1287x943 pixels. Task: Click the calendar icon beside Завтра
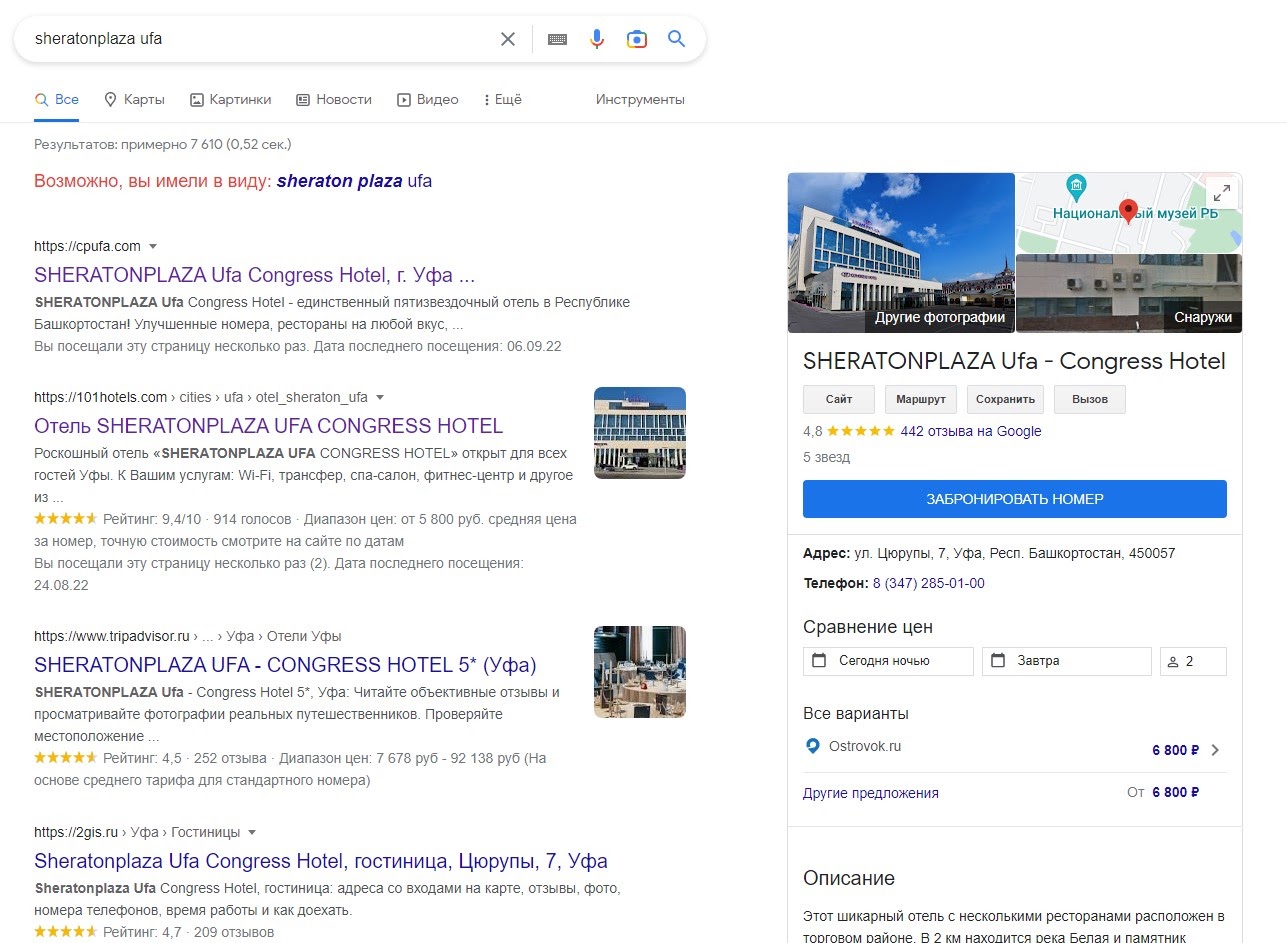(x=998, y=661)
